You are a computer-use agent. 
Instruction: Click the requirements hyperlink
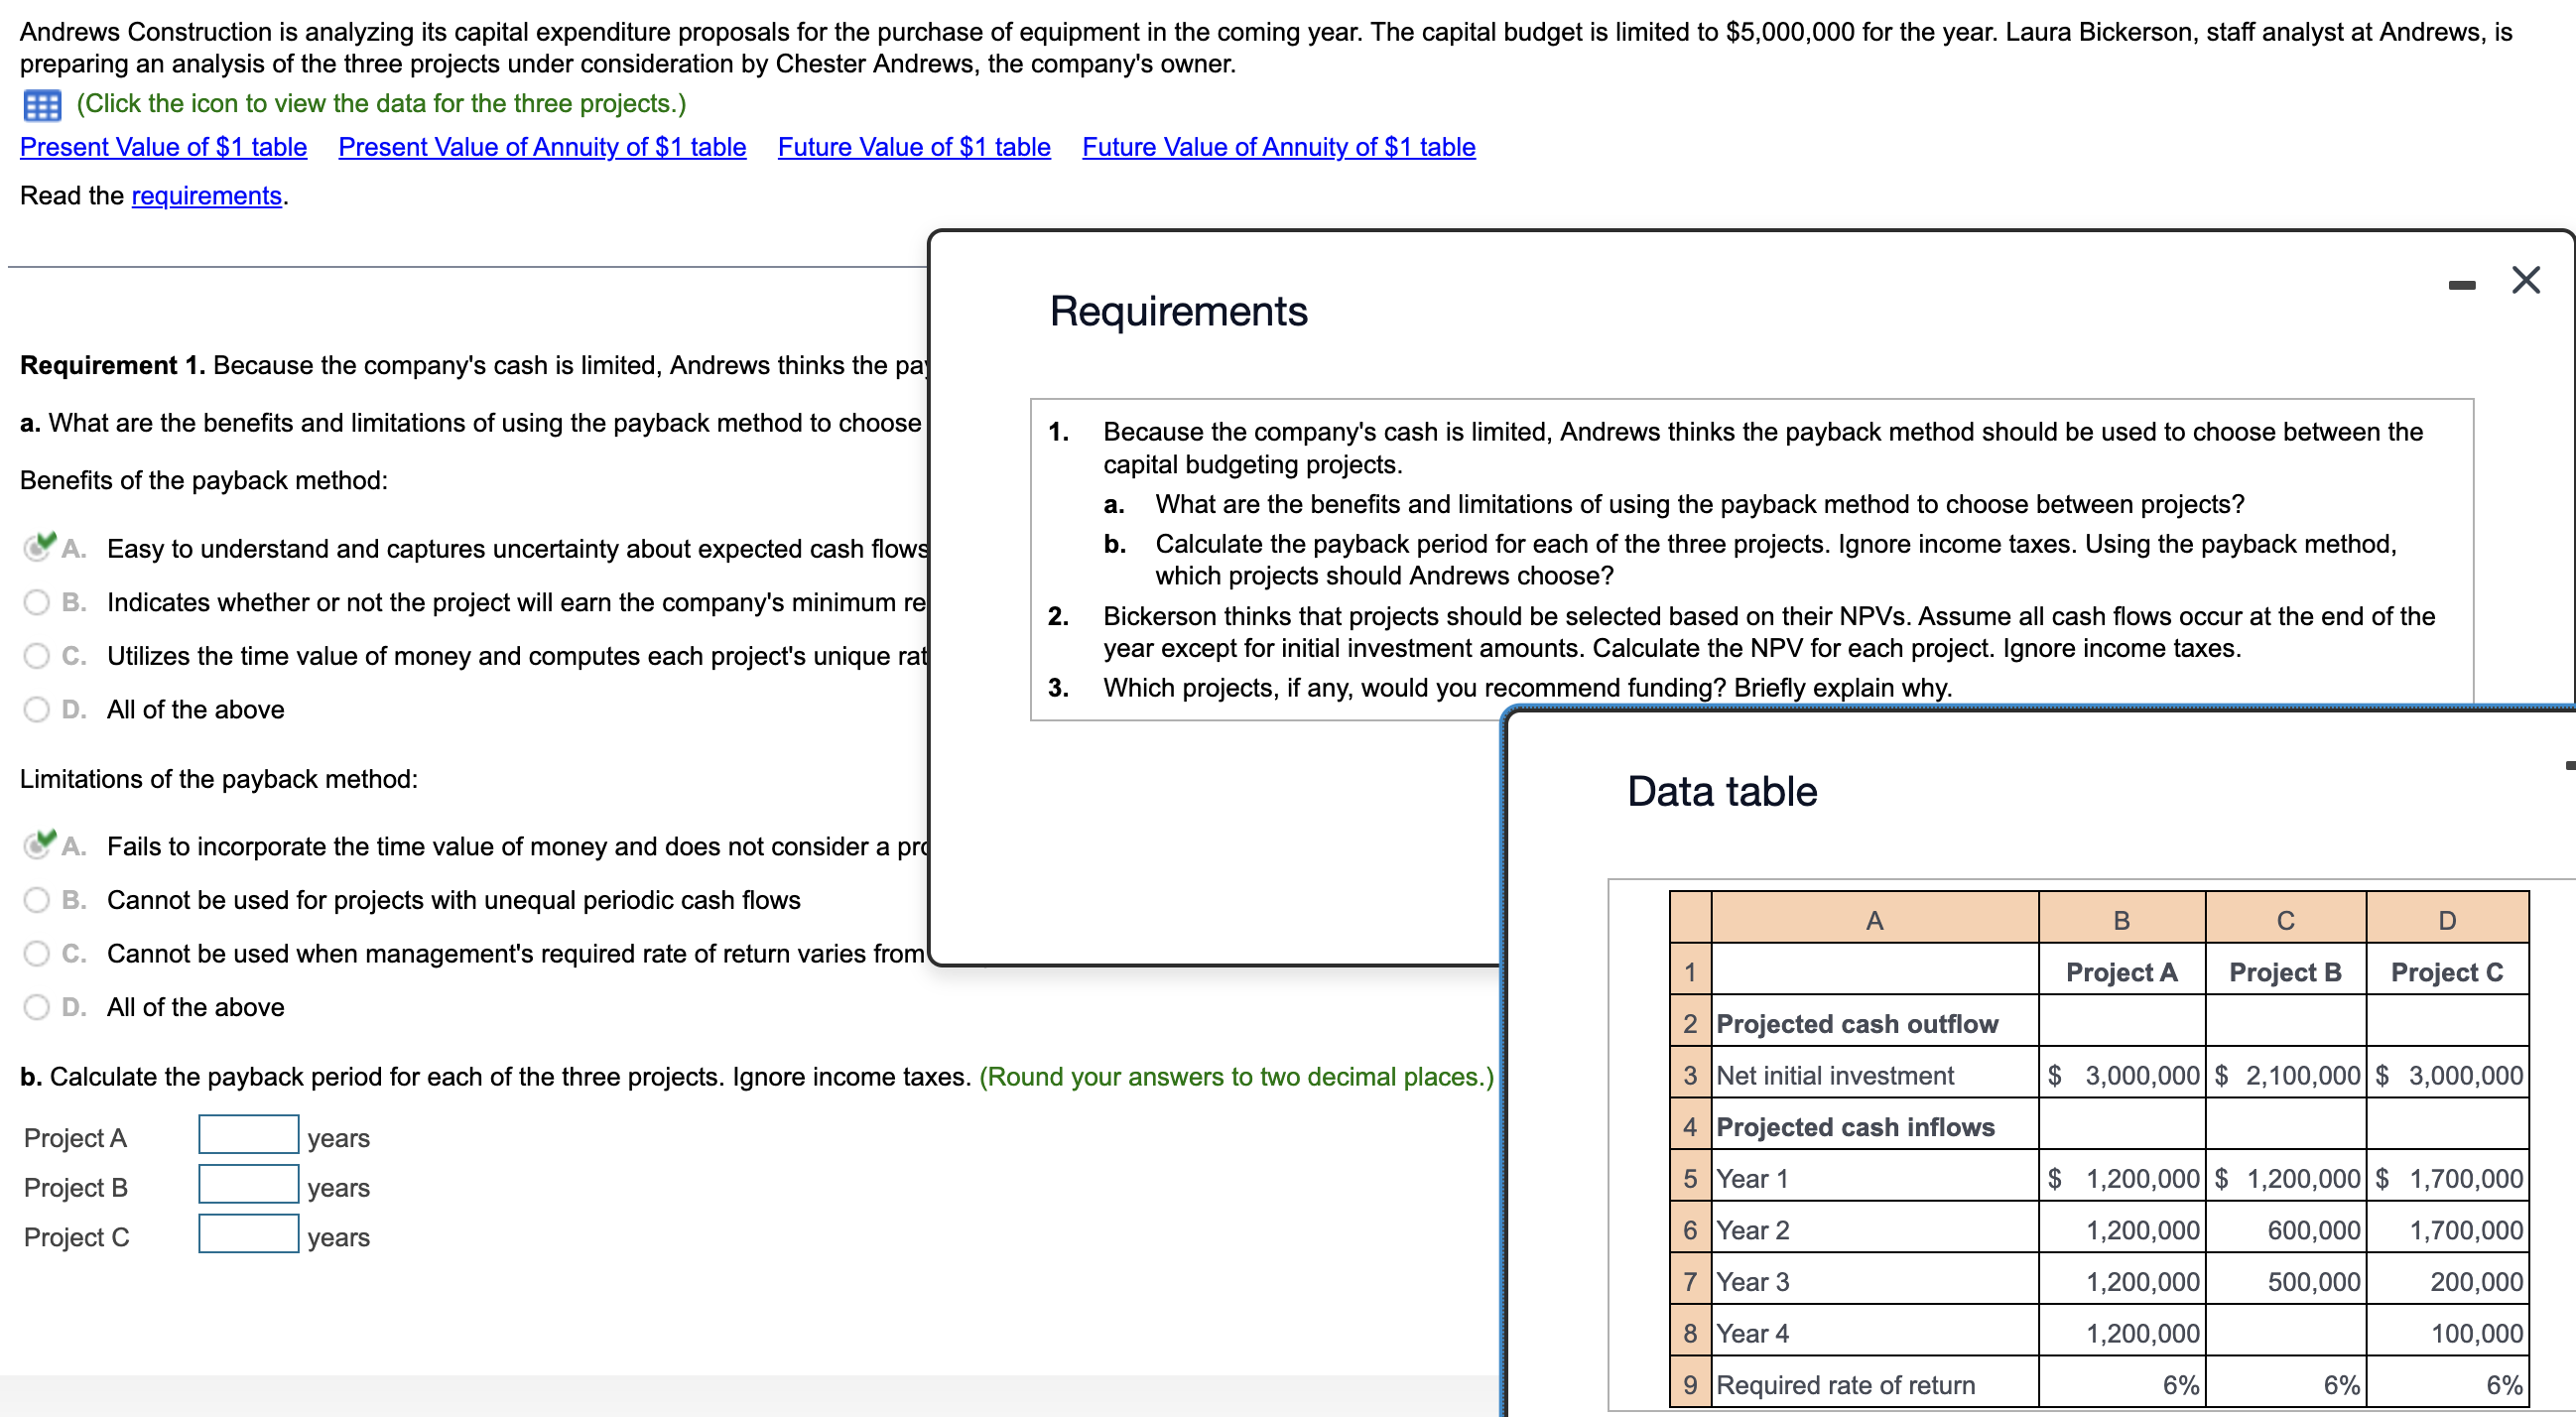[206, 196]
